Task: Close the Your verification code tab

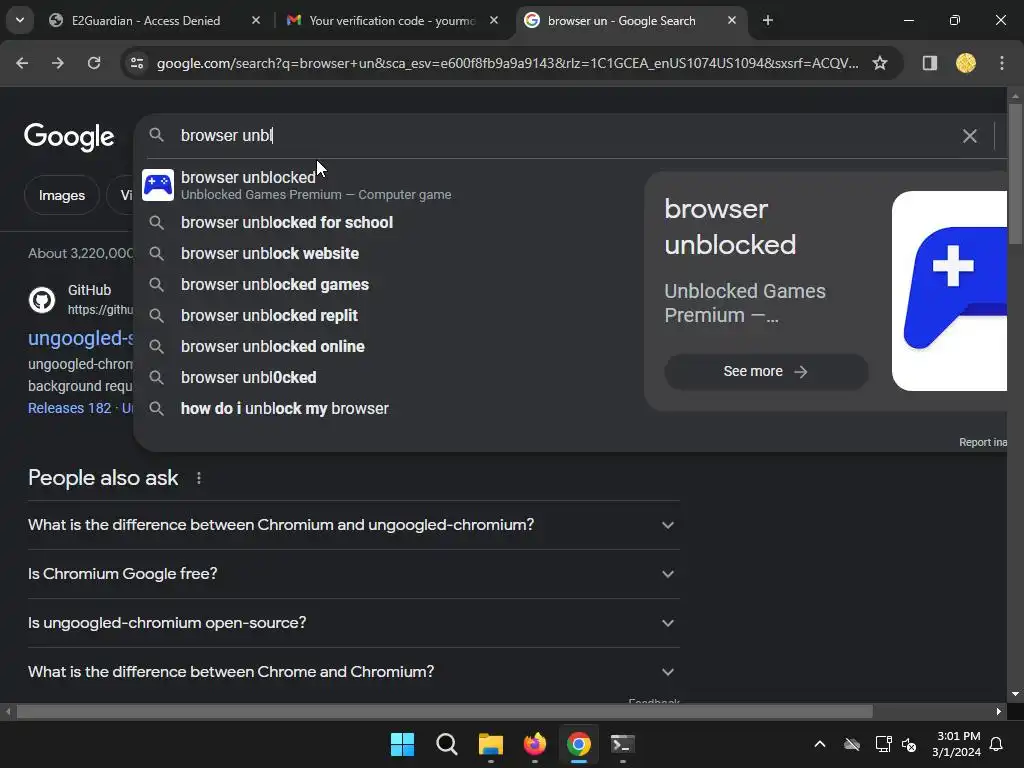Action: pyautogui.click(x=494, y=20)
